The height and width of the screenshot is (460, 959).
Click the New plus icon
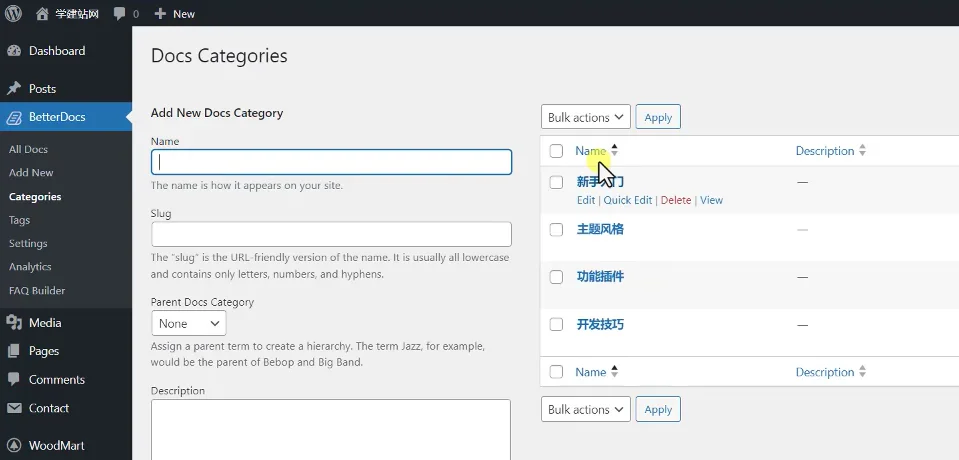160,13
